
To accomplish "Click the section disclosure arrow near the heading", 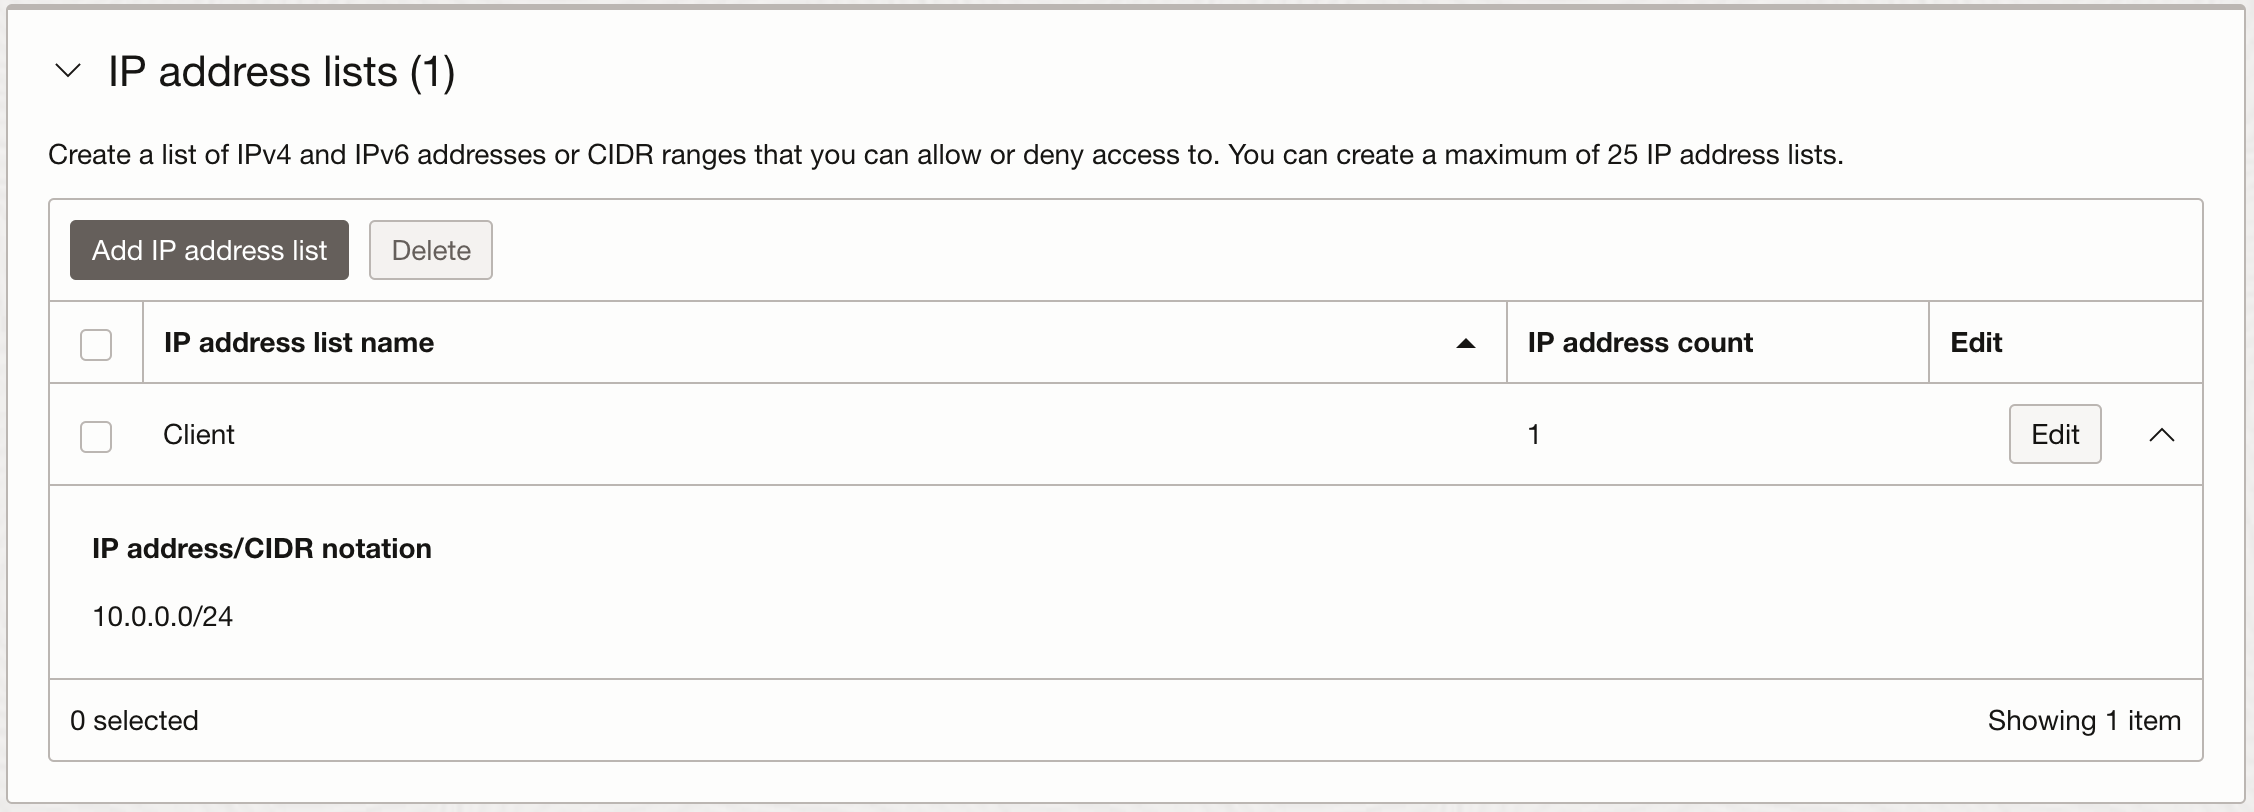I will coord(68,70).
